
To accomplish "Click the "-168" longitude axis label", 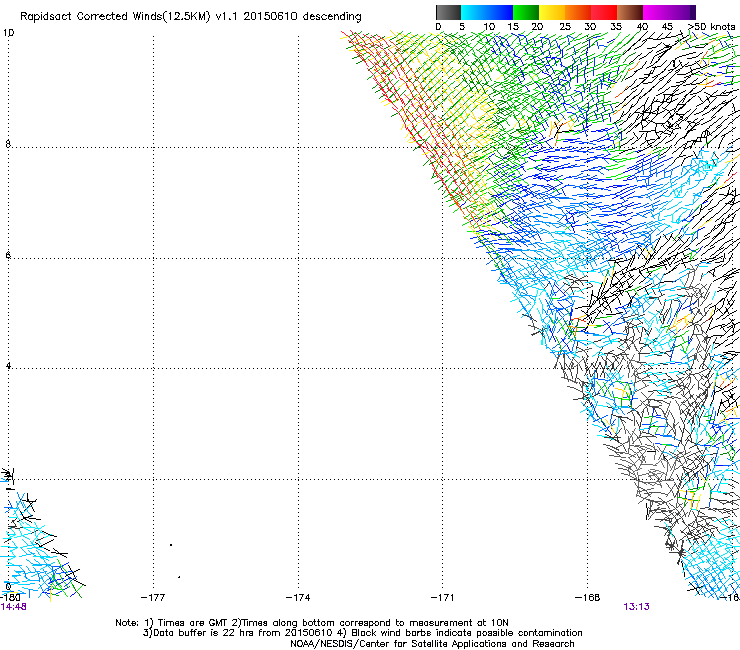I will (x=587, y=598).
